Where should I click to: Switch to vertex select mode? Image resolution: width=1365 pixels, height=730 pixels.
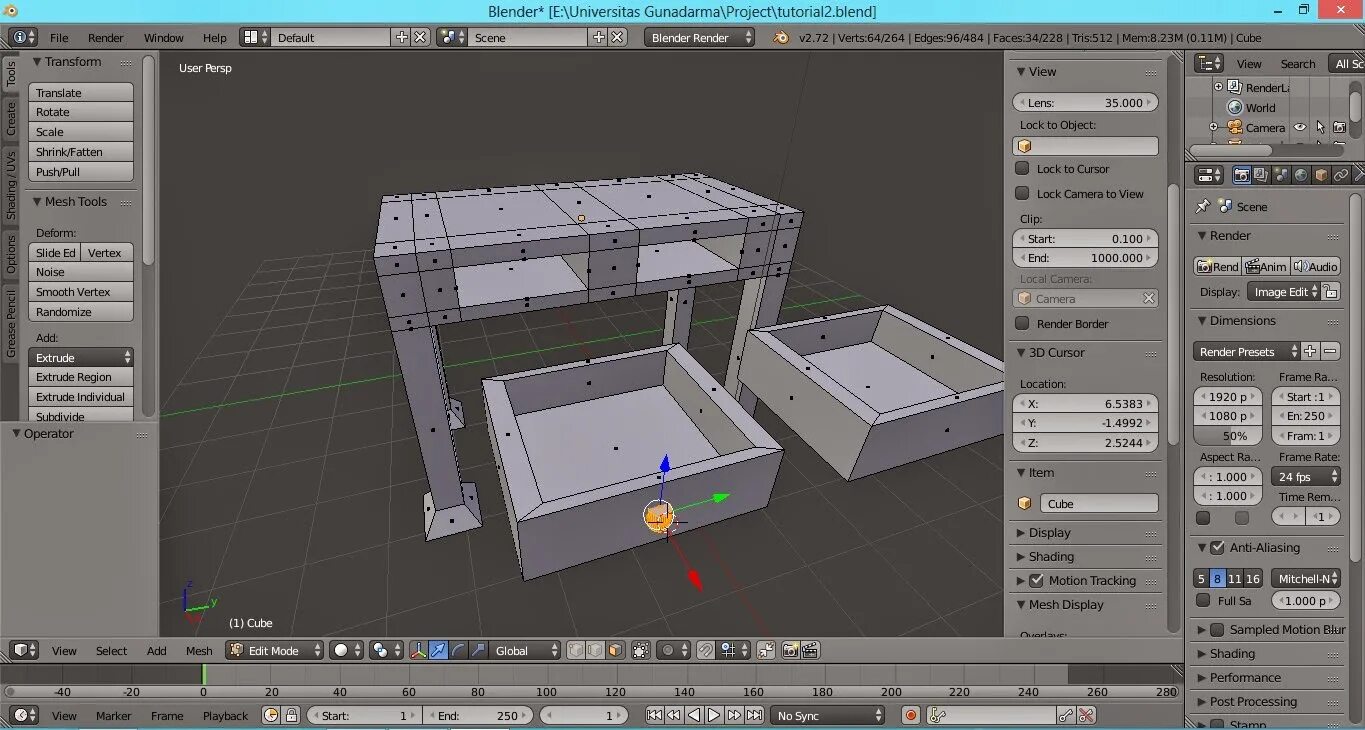(576, 650)
